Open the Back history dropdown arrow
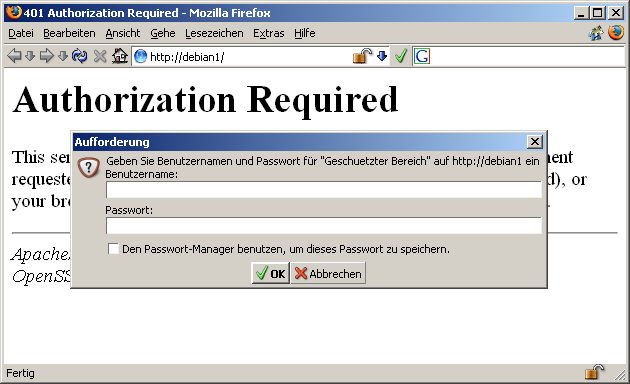 (30, 56)
